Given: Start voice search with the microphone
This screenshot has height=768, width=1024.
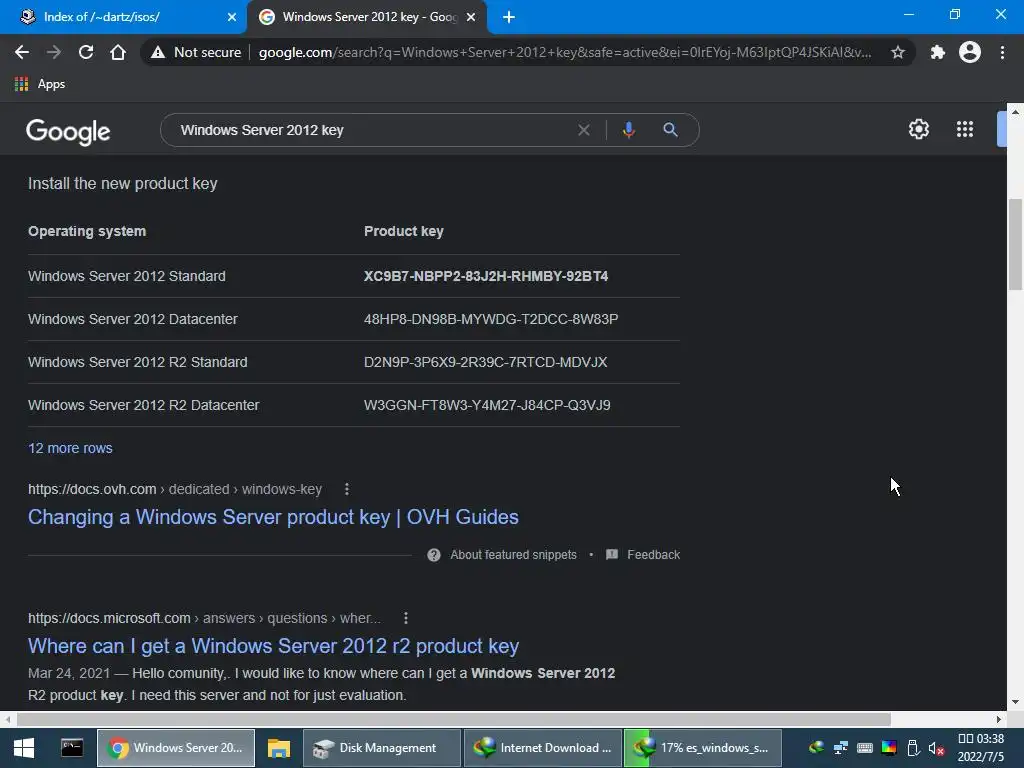Looking at the screenshot, I should pos(629,130).
